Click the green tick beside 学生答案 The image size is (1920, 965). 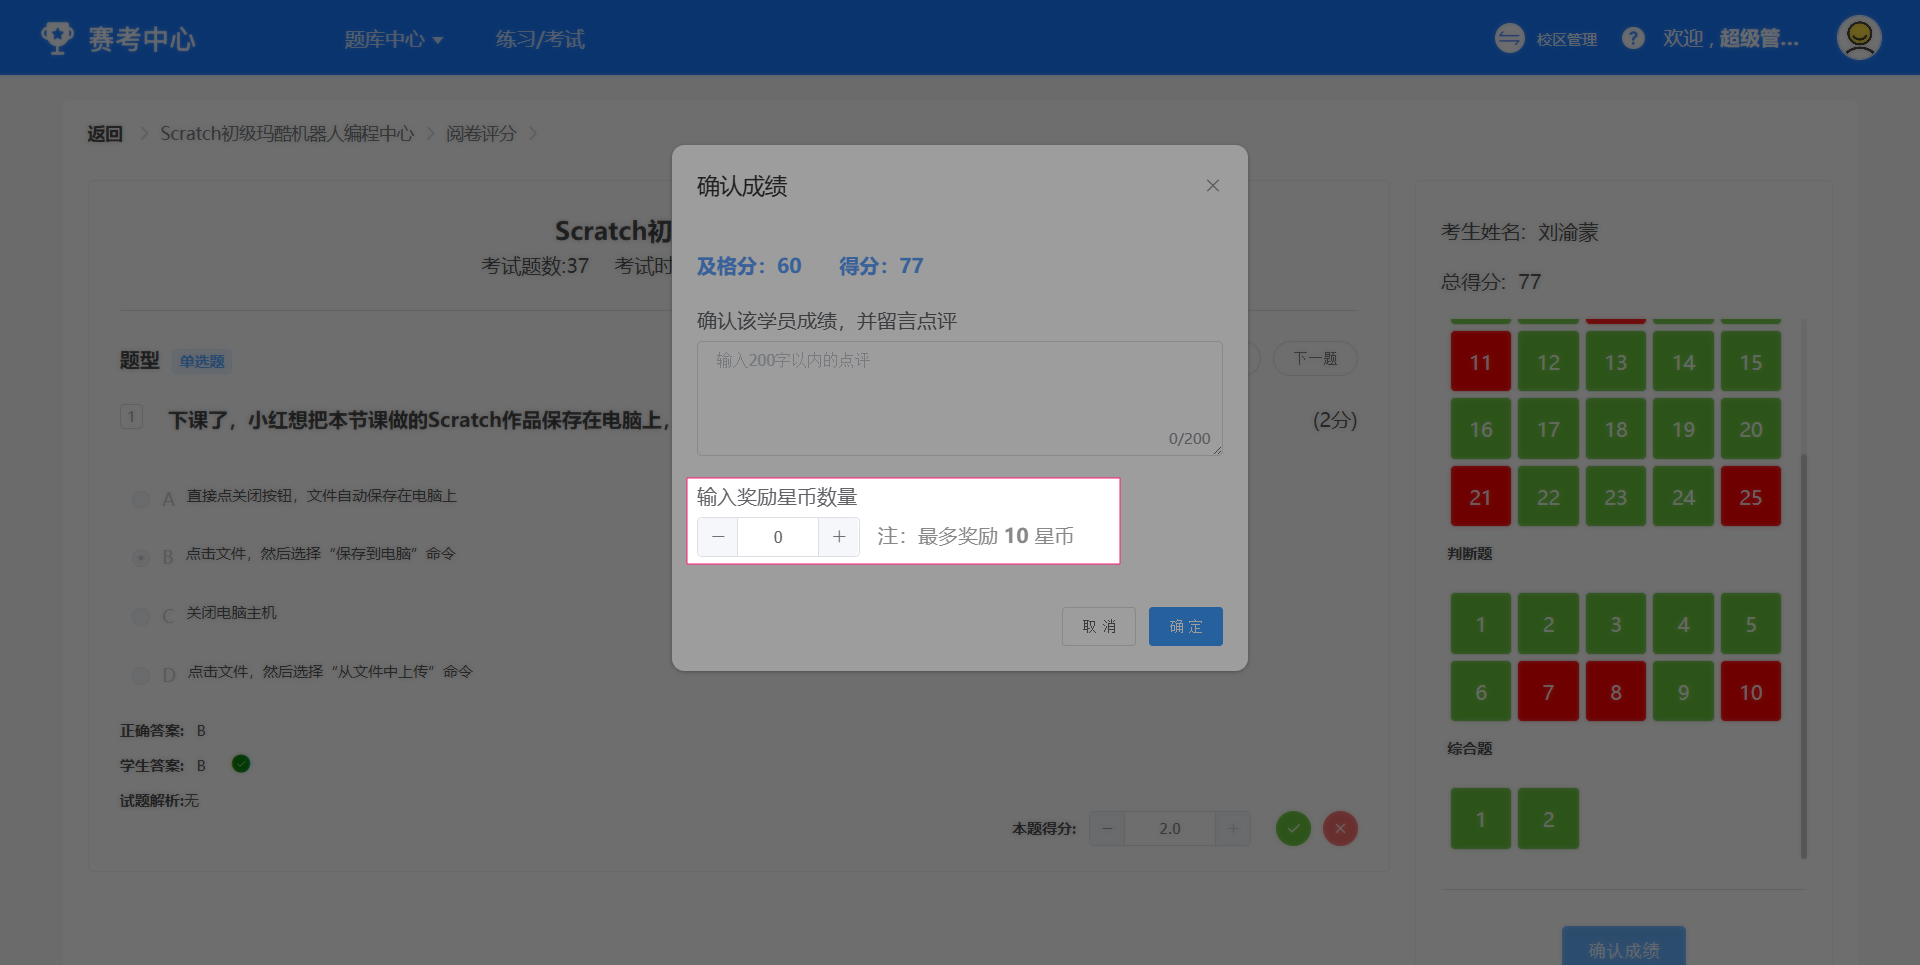pyautogui.click(x=241, y=764)
